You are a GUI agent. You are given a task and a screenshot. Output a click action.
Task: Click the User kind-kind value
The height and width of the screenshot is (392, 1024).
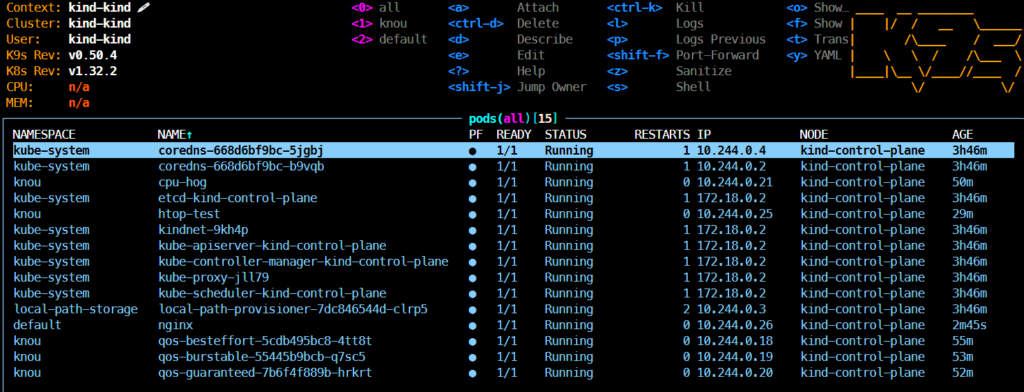click(x=99, y=39)
